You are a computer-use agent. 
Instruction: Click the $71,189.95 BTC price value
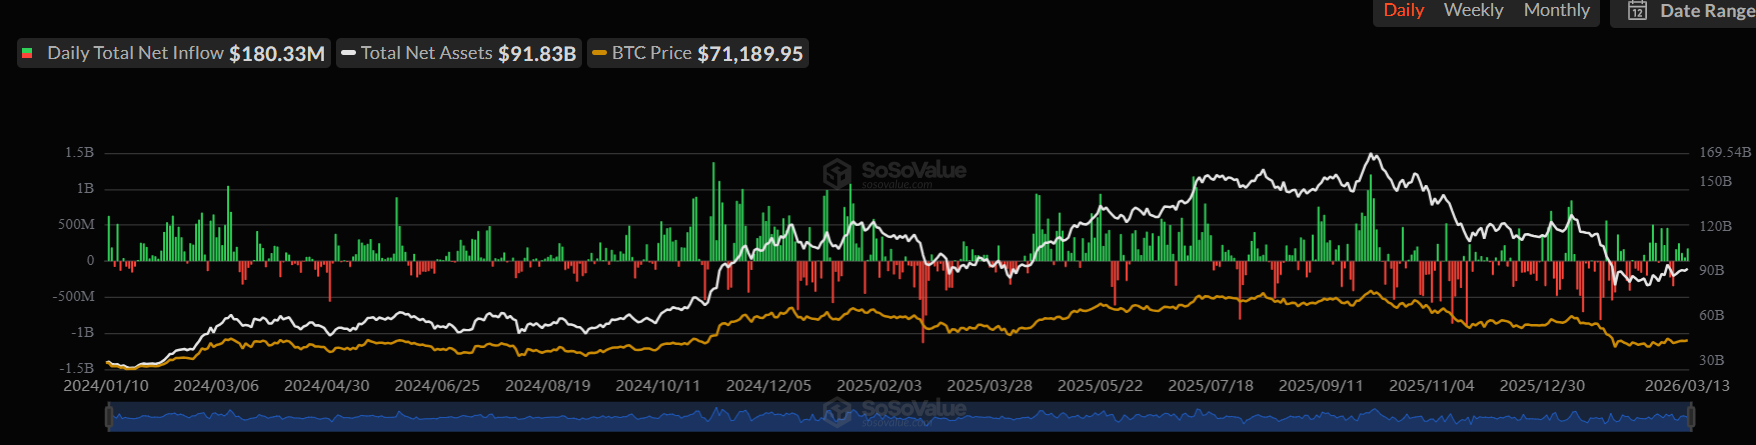coord(750,54)
